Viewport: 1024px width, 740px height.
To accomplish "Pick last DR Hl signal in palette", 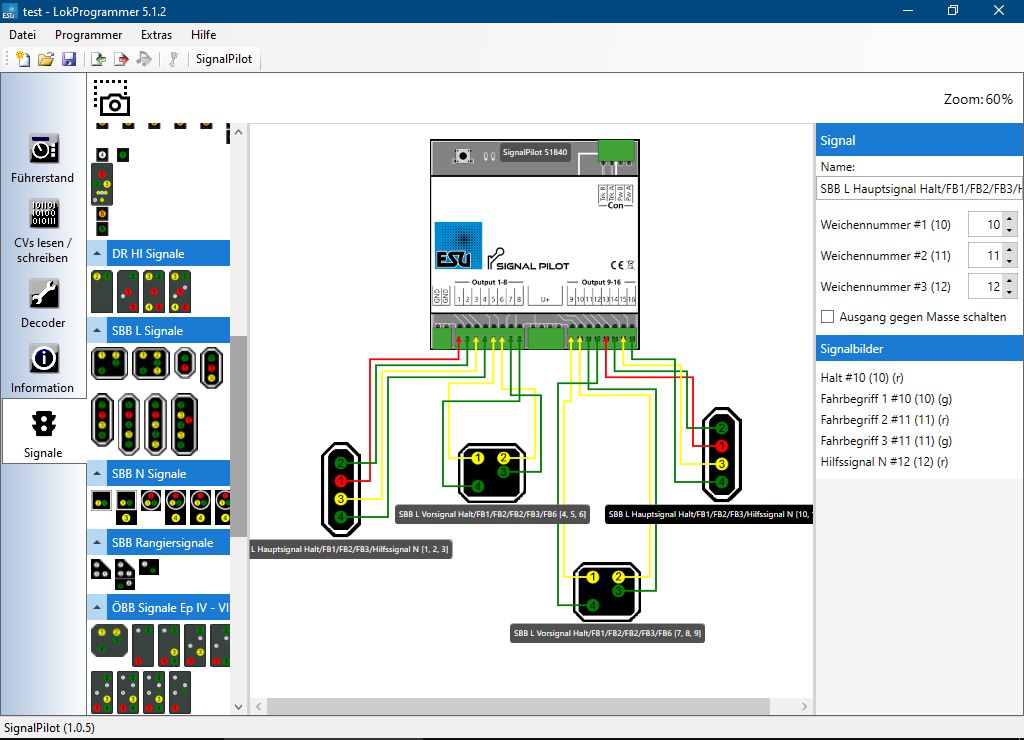I will point(180,291).
